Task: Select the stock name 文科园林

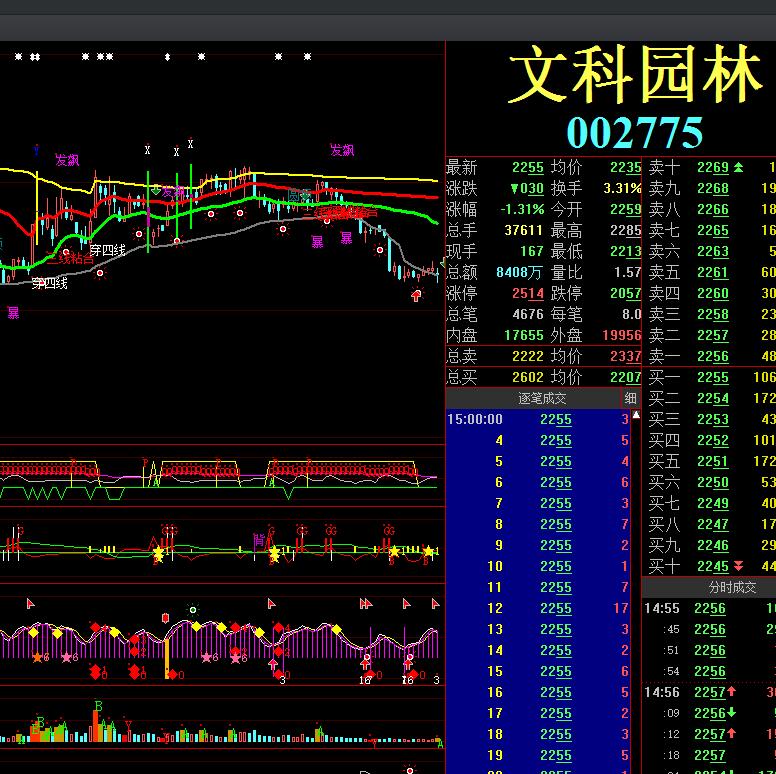Action: point(635,74)
